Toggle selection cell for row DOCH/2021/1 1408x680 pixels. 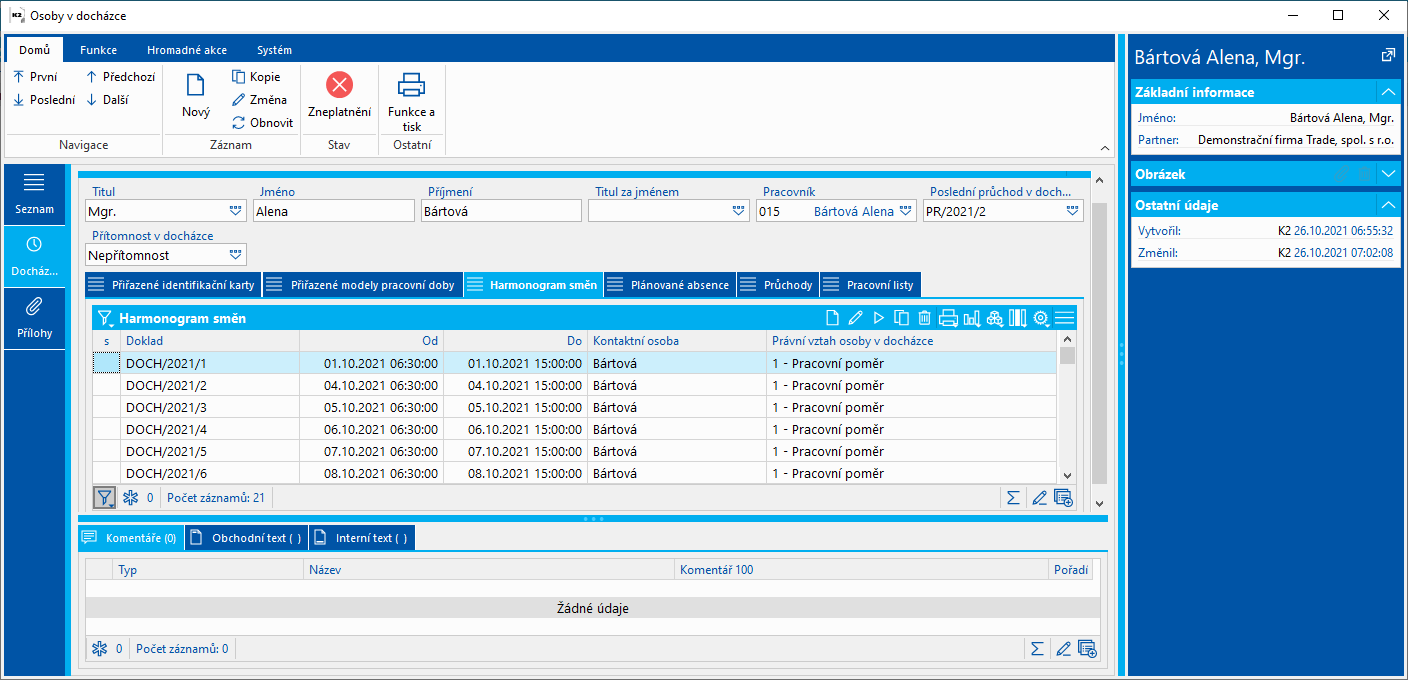106,363
